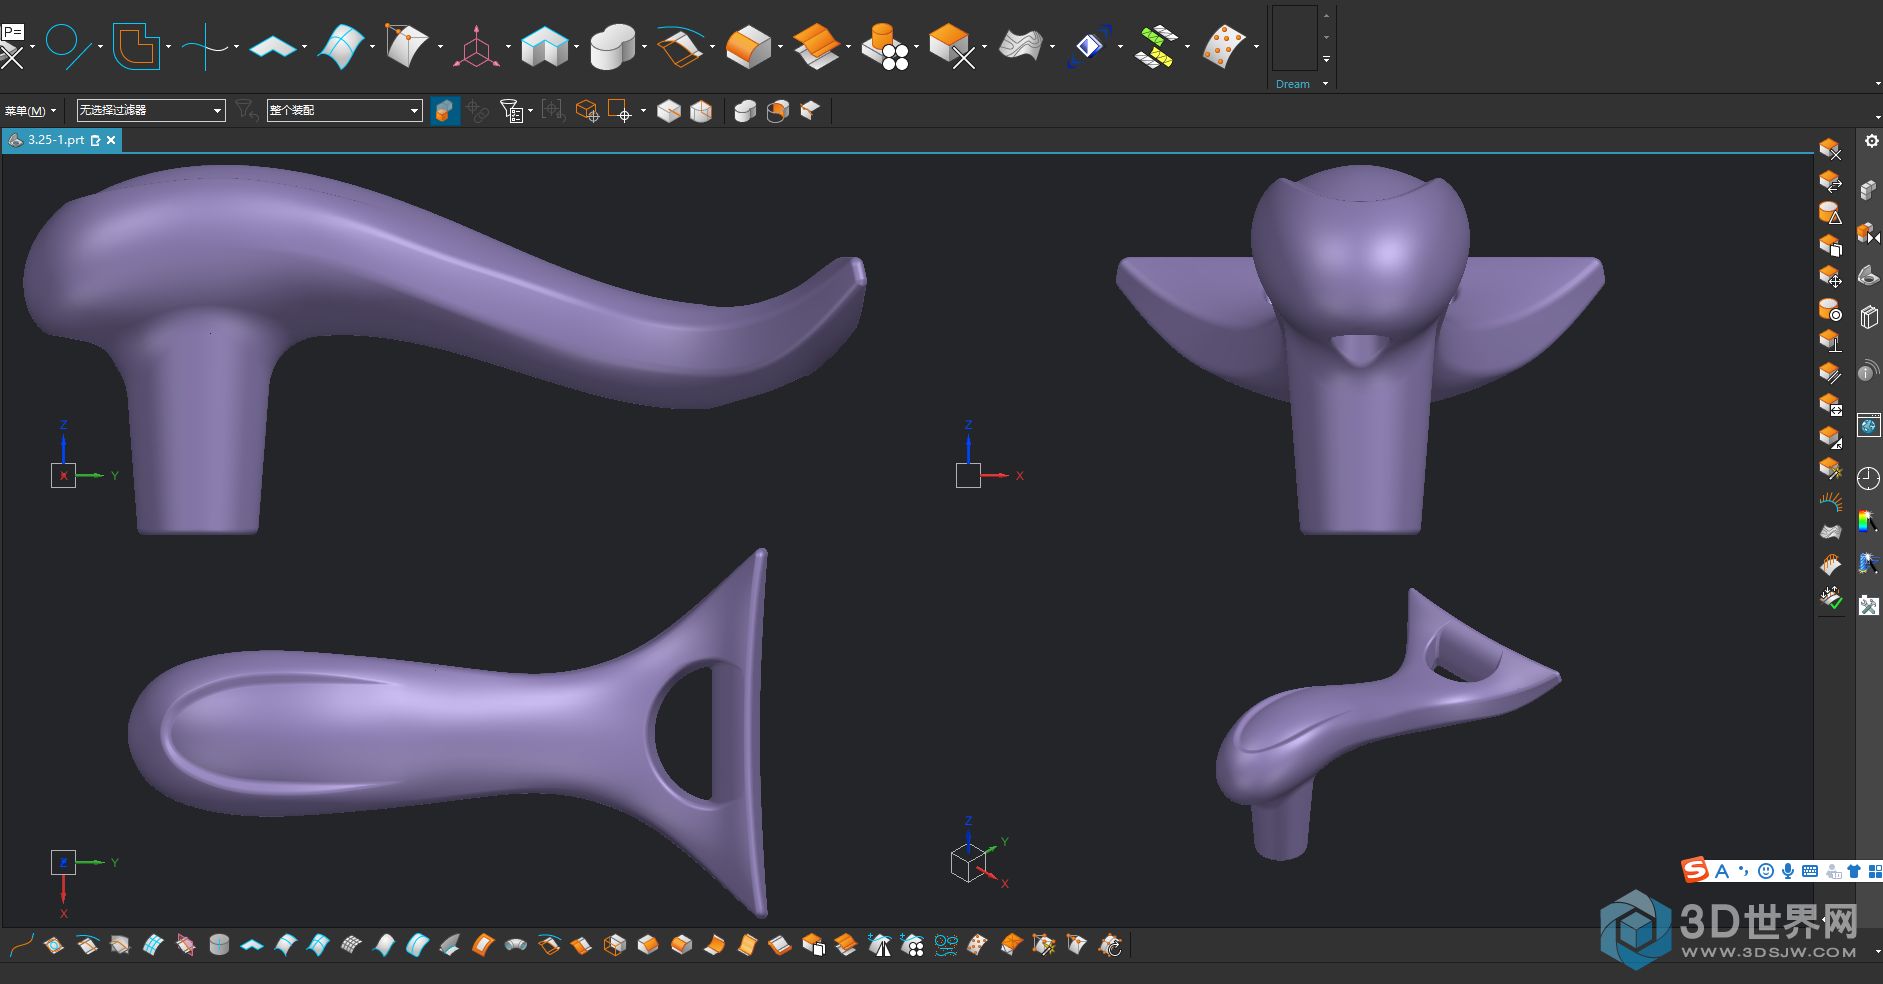1883x984 pixels.
Task: Click the orange-sectioned cylinder icon
Action: tap(777, 111)
